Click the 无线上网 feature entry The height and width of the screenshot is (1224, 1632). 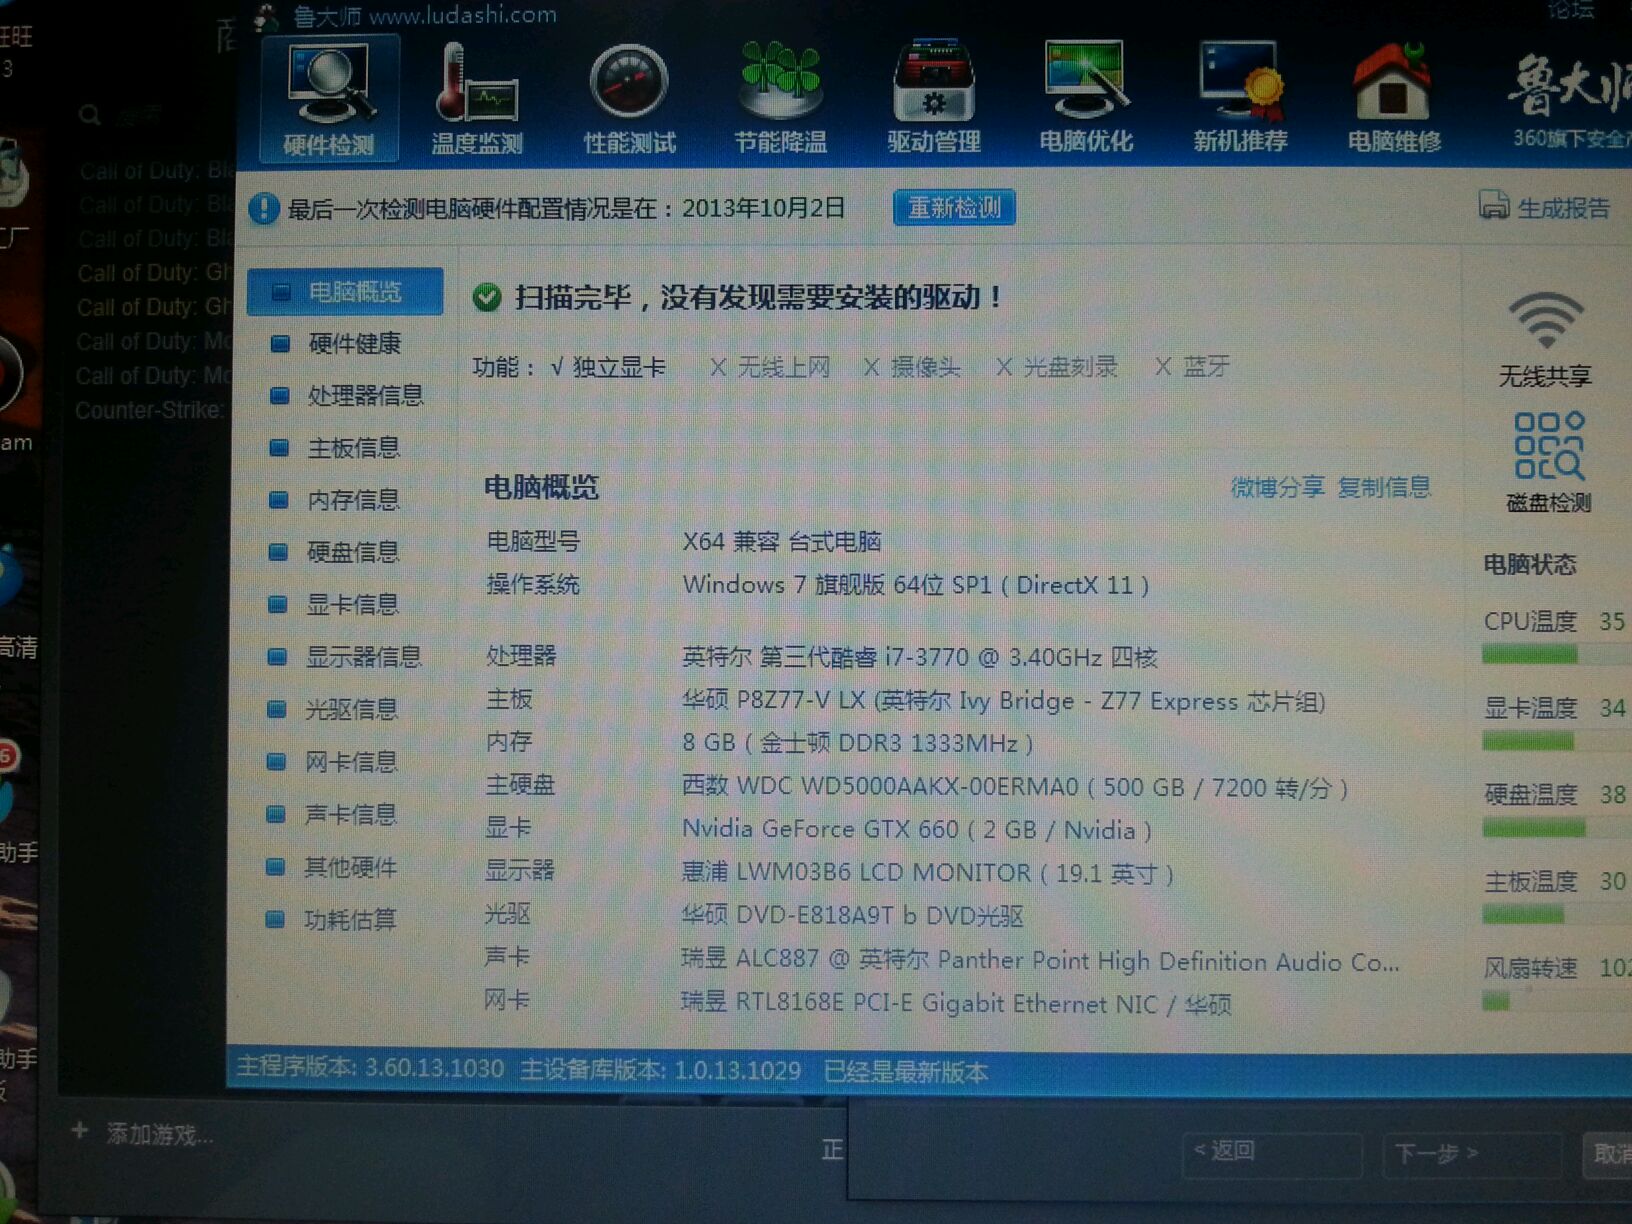coord(770,367)
